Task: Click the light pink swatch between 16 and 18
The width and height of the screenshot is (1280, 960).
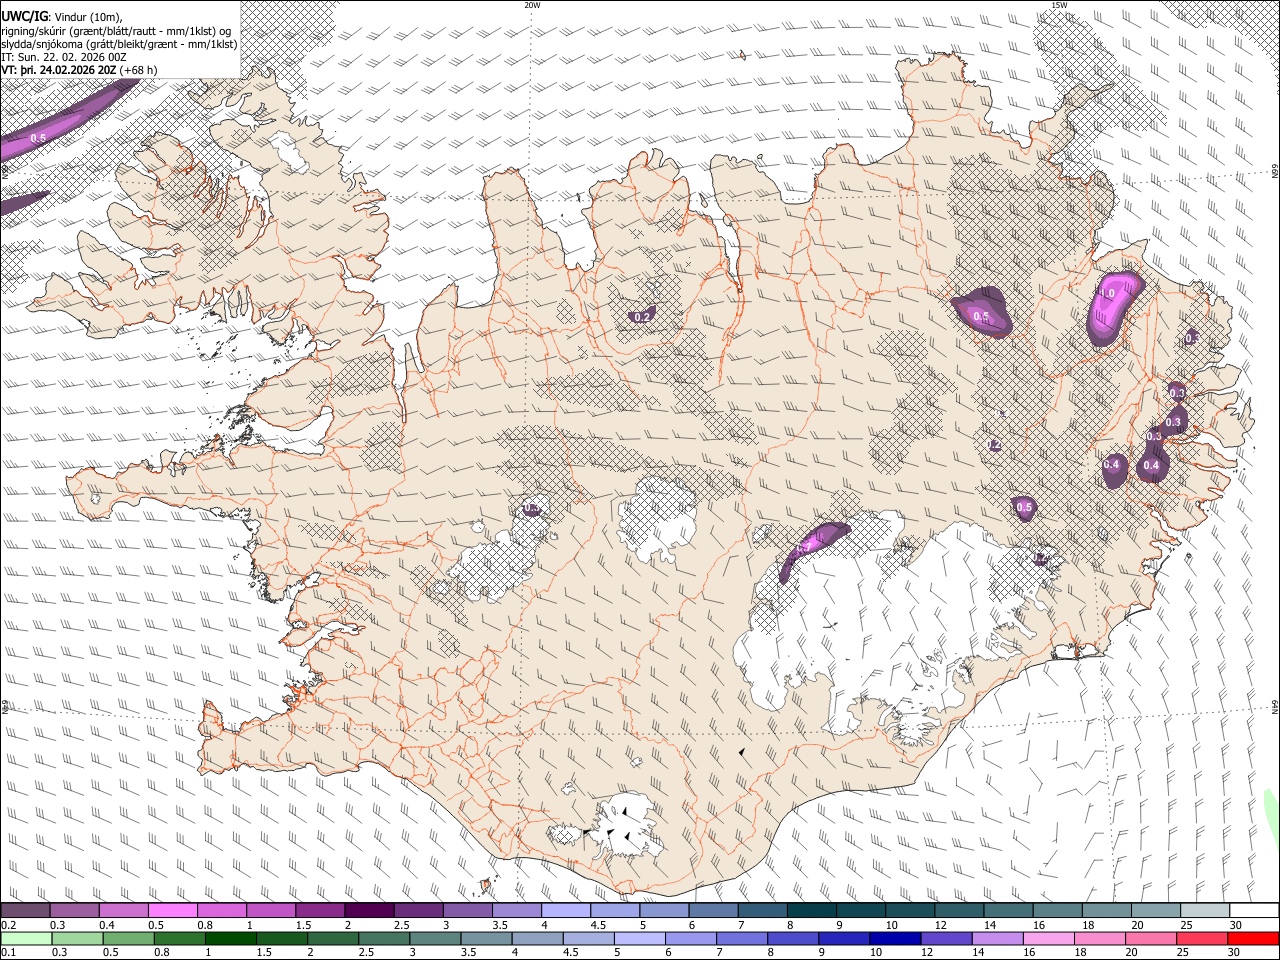Action: point(1047,939)
